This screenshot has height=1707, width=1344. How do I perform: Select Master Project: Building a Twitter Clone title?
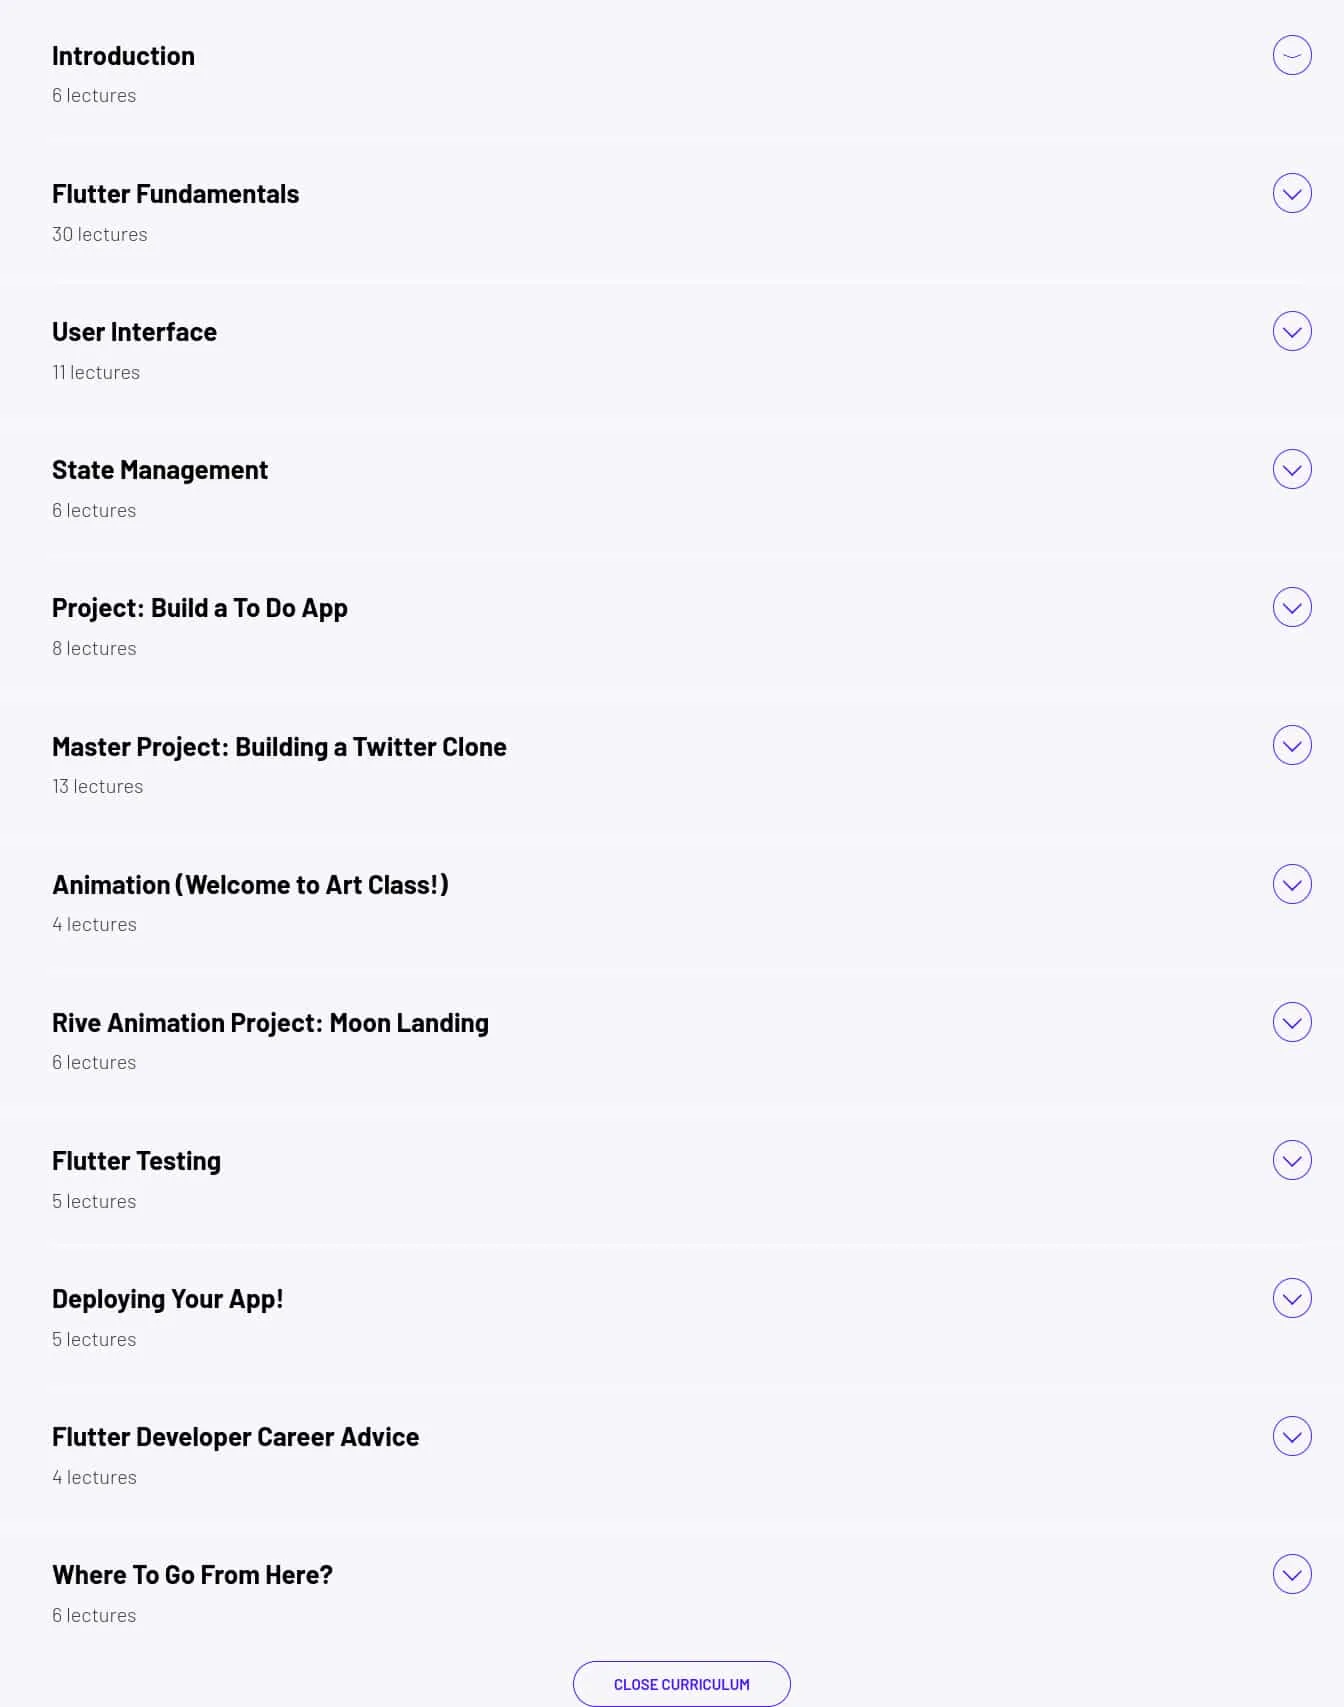[279, 747]
